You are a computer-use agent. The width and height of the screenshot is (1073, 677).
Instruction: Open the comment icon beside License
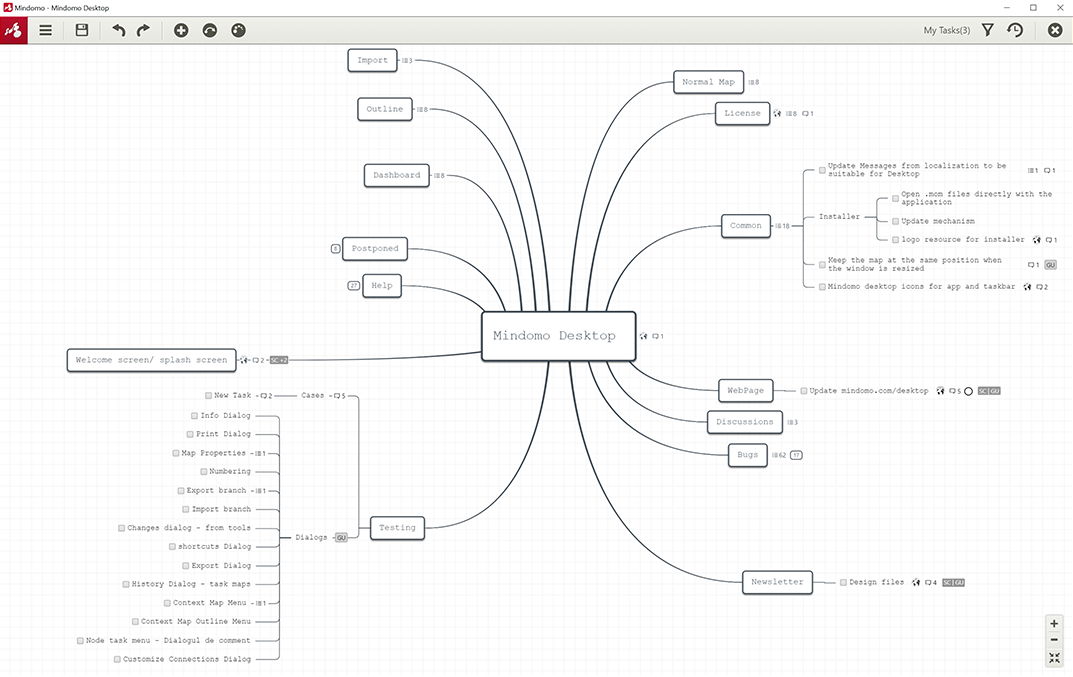click(807, 114)
